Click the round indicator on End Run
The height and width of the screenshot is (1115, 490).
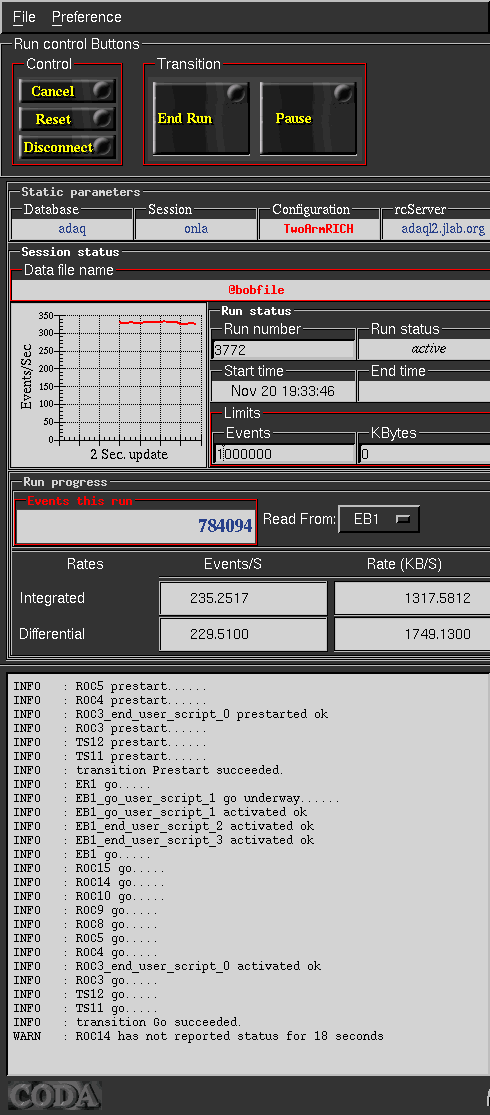[235, 94]
